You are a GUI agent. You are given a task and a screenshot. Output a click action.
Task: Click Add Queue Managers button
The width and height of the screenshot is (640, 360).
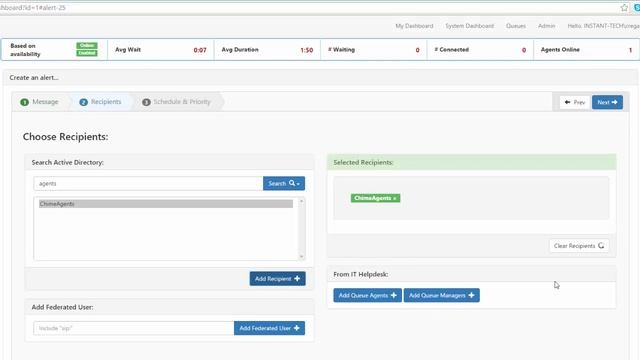pyautogui.click(x=442, y=296)
